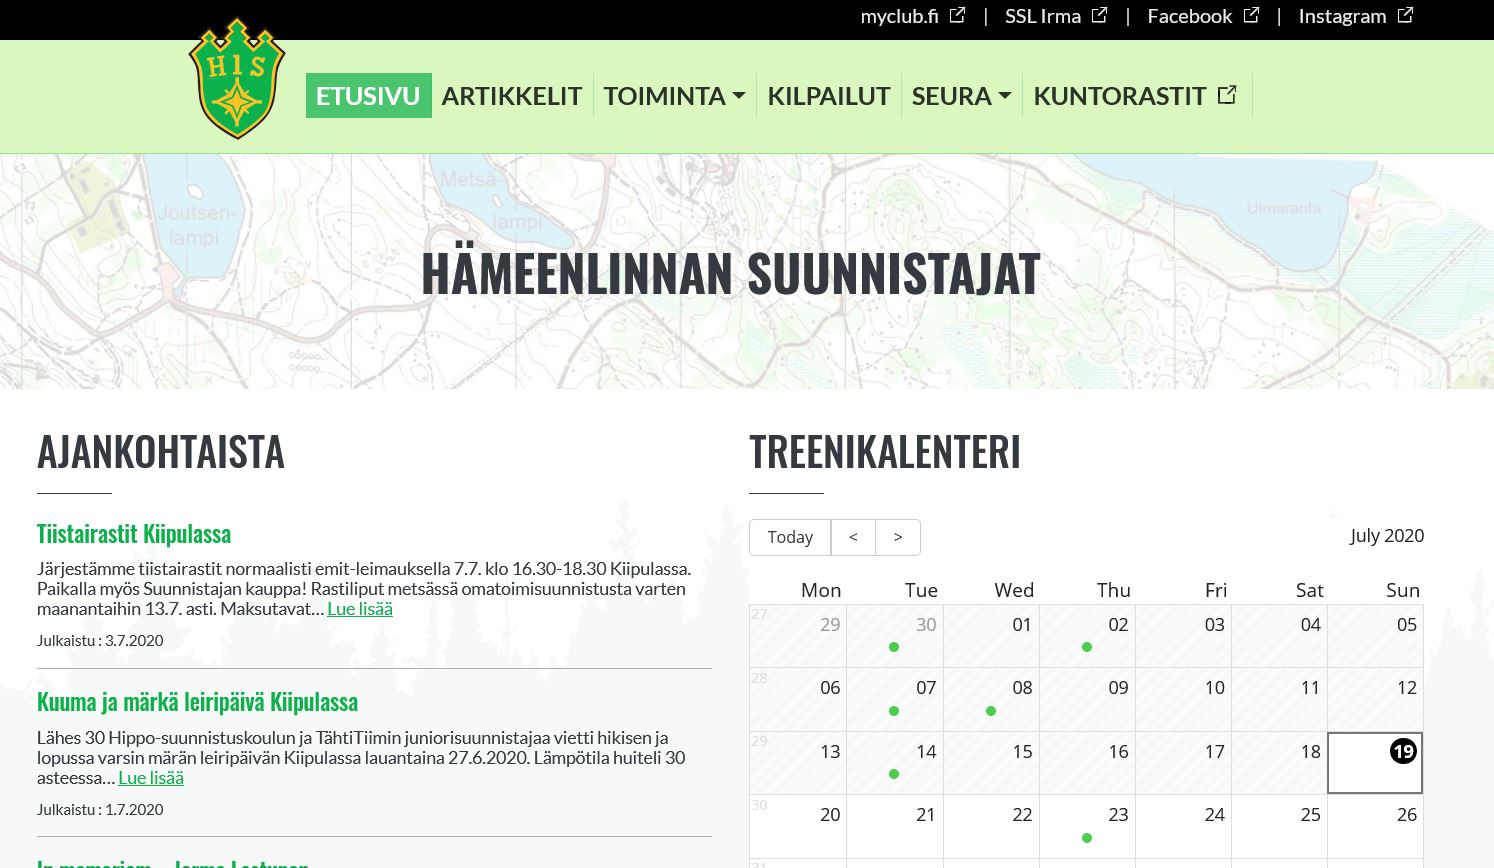Viewport: 1494px width, 868px height.
Task: Open the SSL Irma external link icon
Action: click(1099, 14)
